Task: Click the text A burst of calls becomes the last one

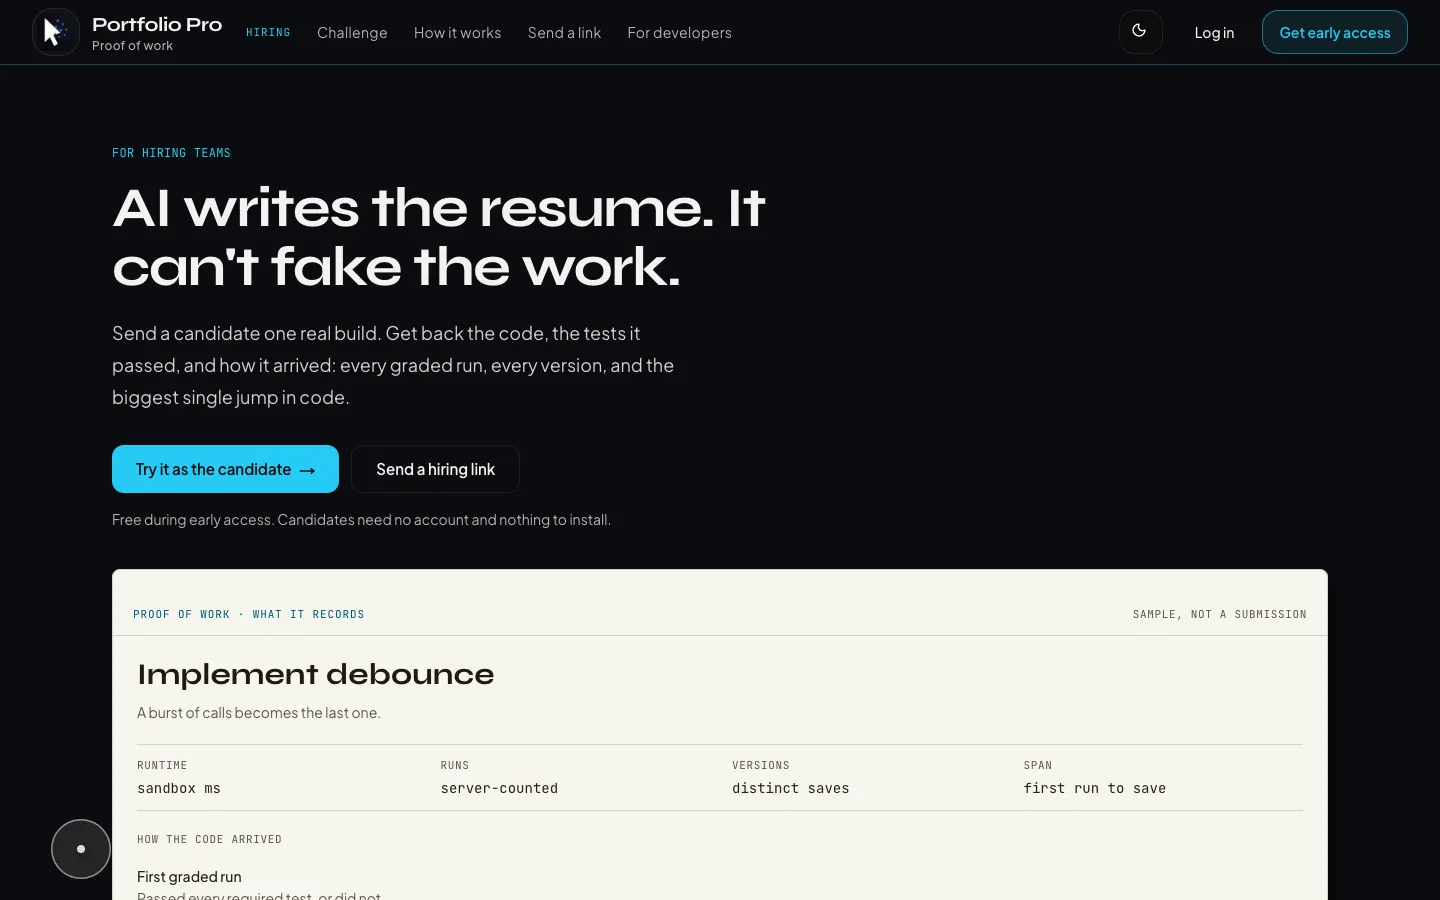Action: point(259,713)
